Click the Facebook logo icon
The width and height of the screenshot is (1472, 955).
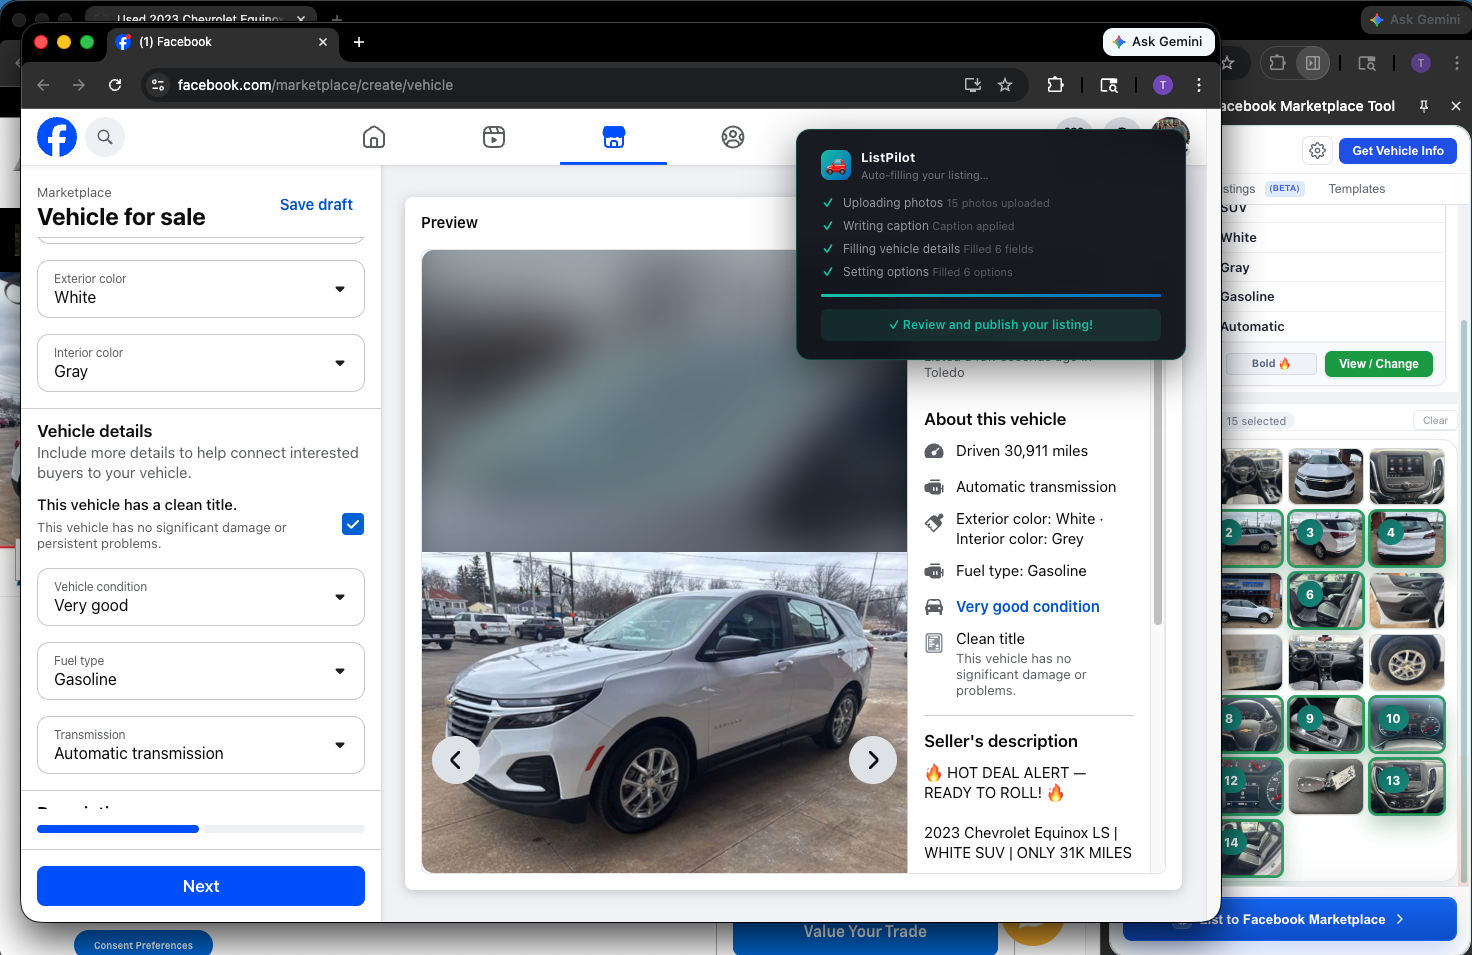(57, 137)
